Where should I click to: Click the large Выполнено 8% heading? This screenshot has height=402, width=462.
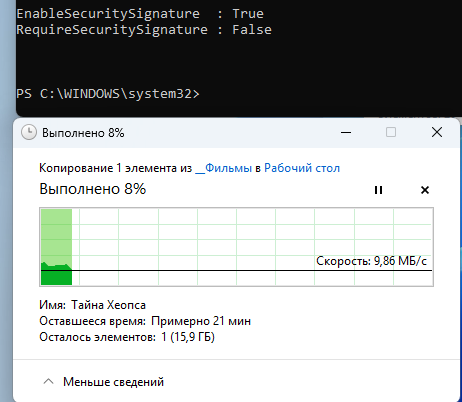coord(93,189)
